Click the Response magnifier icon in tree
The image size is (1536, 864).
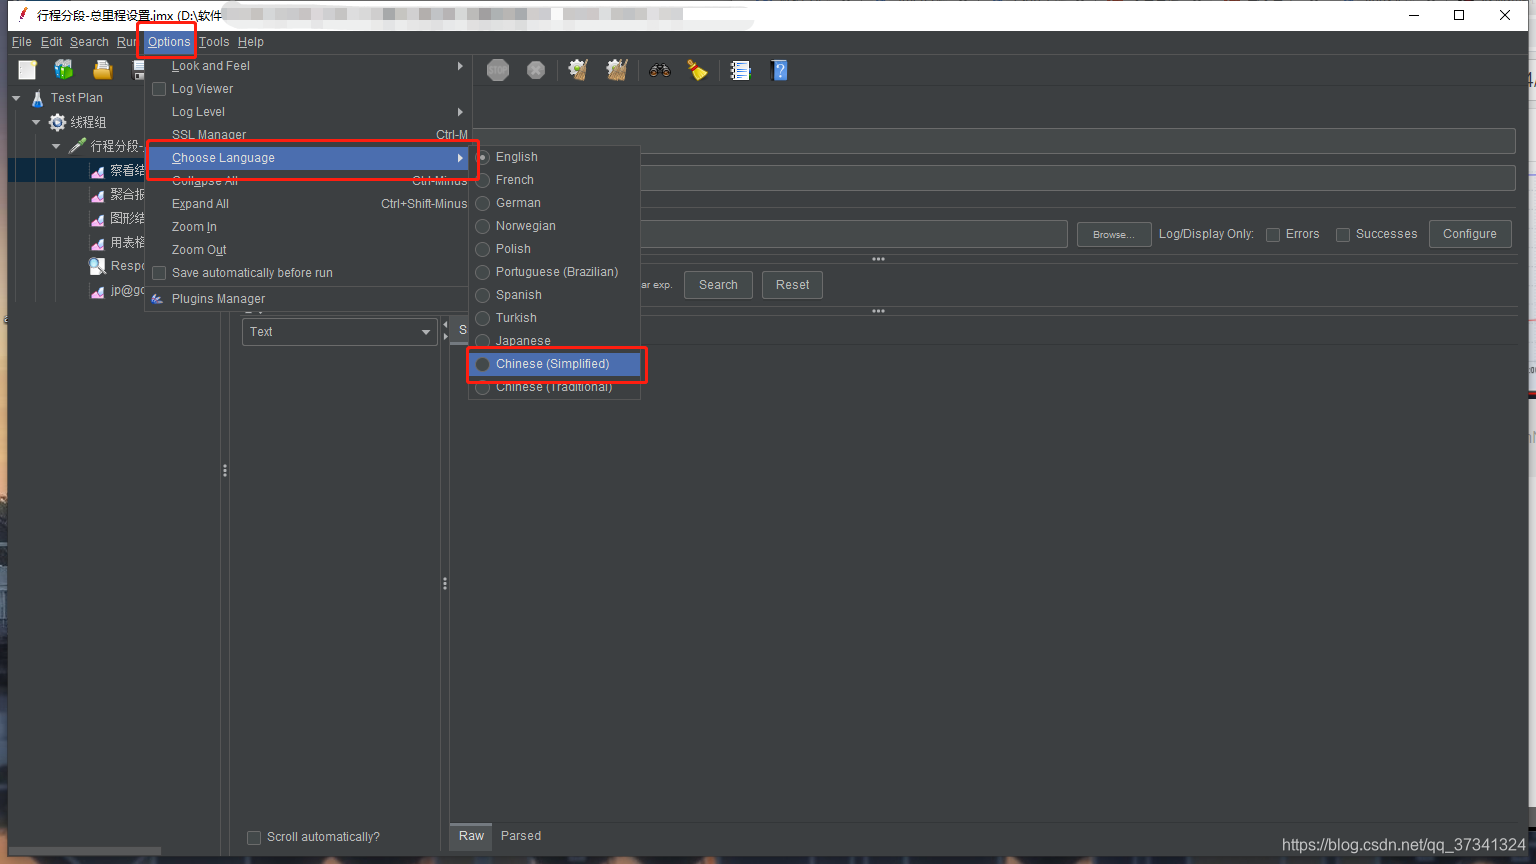point(97,266)
